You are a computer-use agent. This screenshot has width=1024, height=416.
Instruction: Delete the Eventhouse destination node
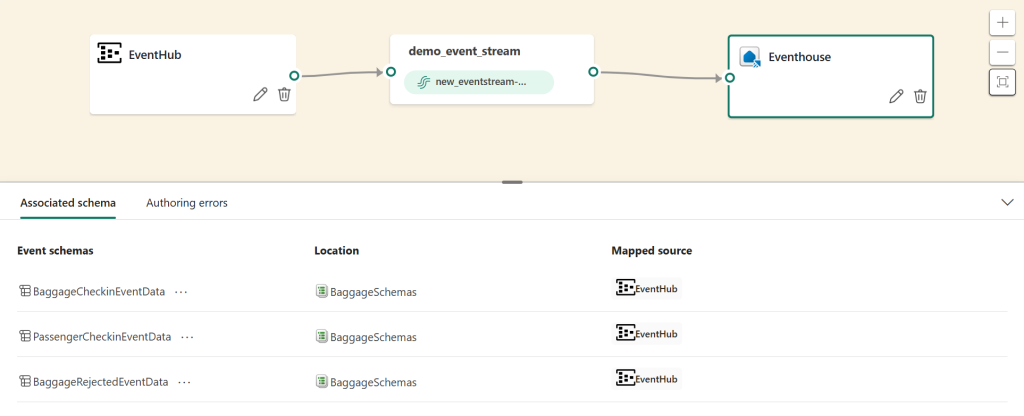(x=920, y=96)
